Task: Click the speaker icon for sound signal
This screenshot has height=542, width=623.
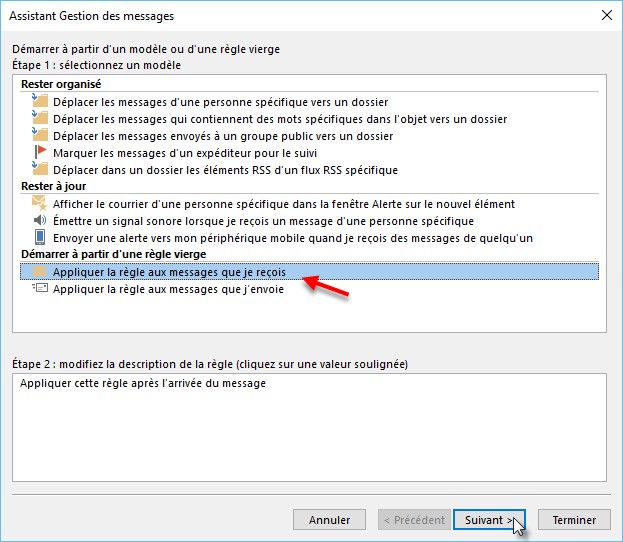Action: (x=40, y=220)
